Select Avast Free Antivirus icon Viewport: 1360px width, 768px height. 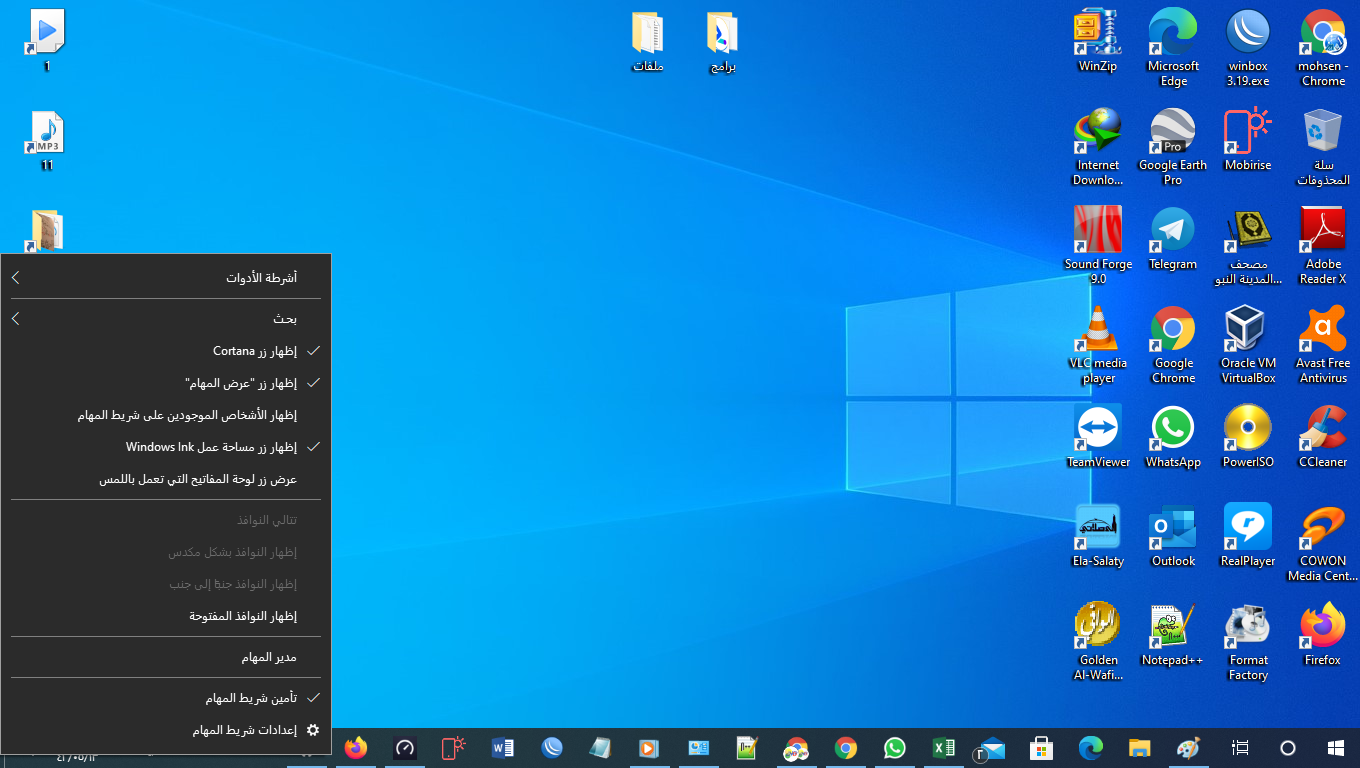click(x=1323, y=345)
